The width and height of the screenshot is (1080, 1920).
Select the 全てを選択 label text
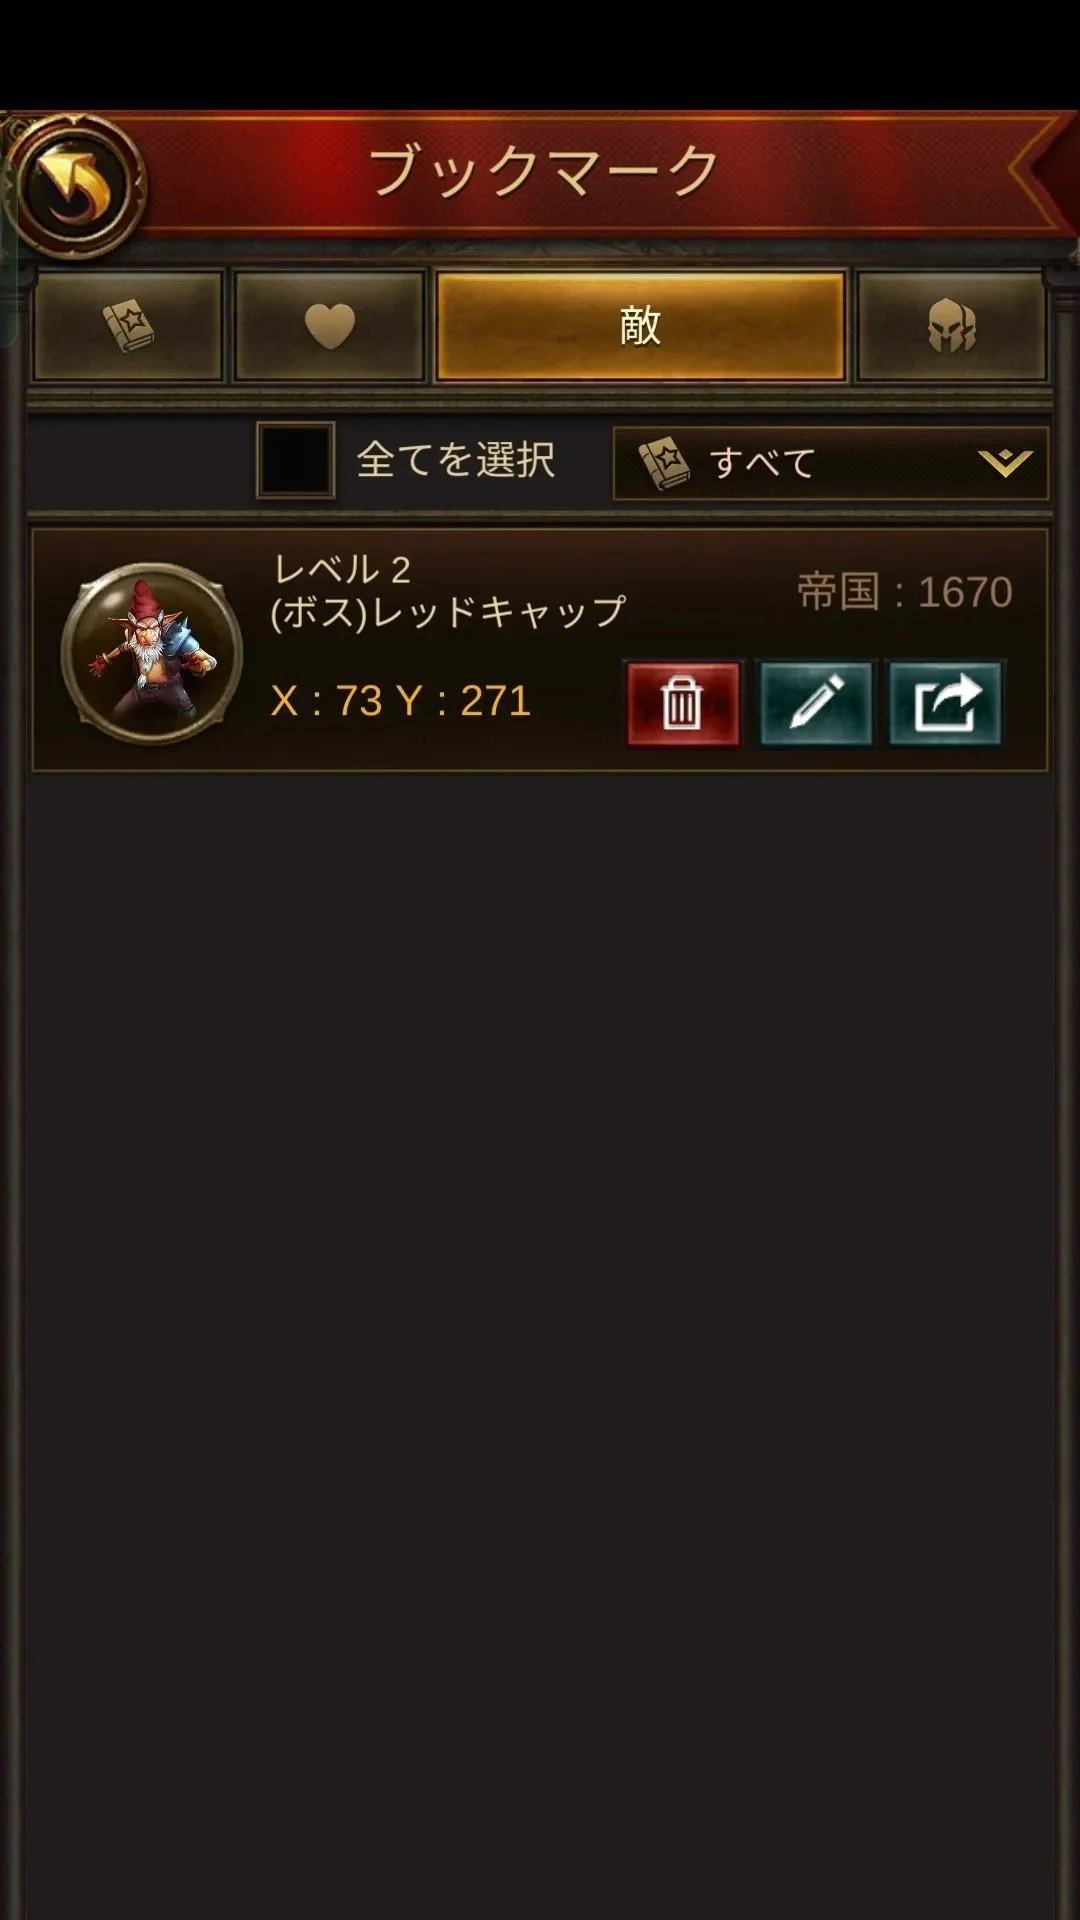(x=455, y=460)
